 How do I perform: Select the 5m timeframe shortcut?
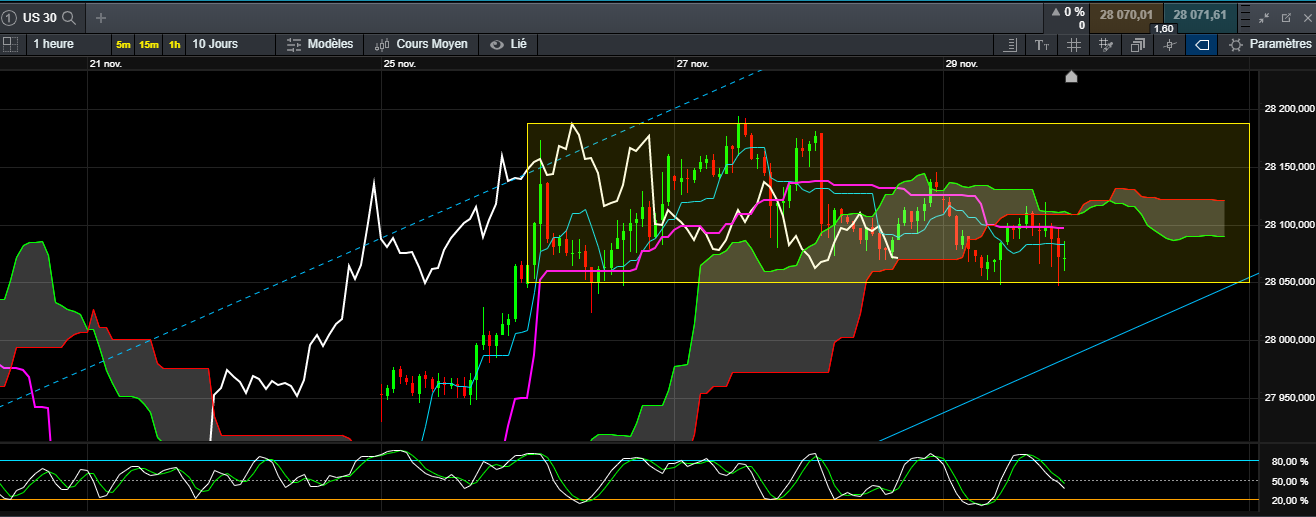click(122, 45)
